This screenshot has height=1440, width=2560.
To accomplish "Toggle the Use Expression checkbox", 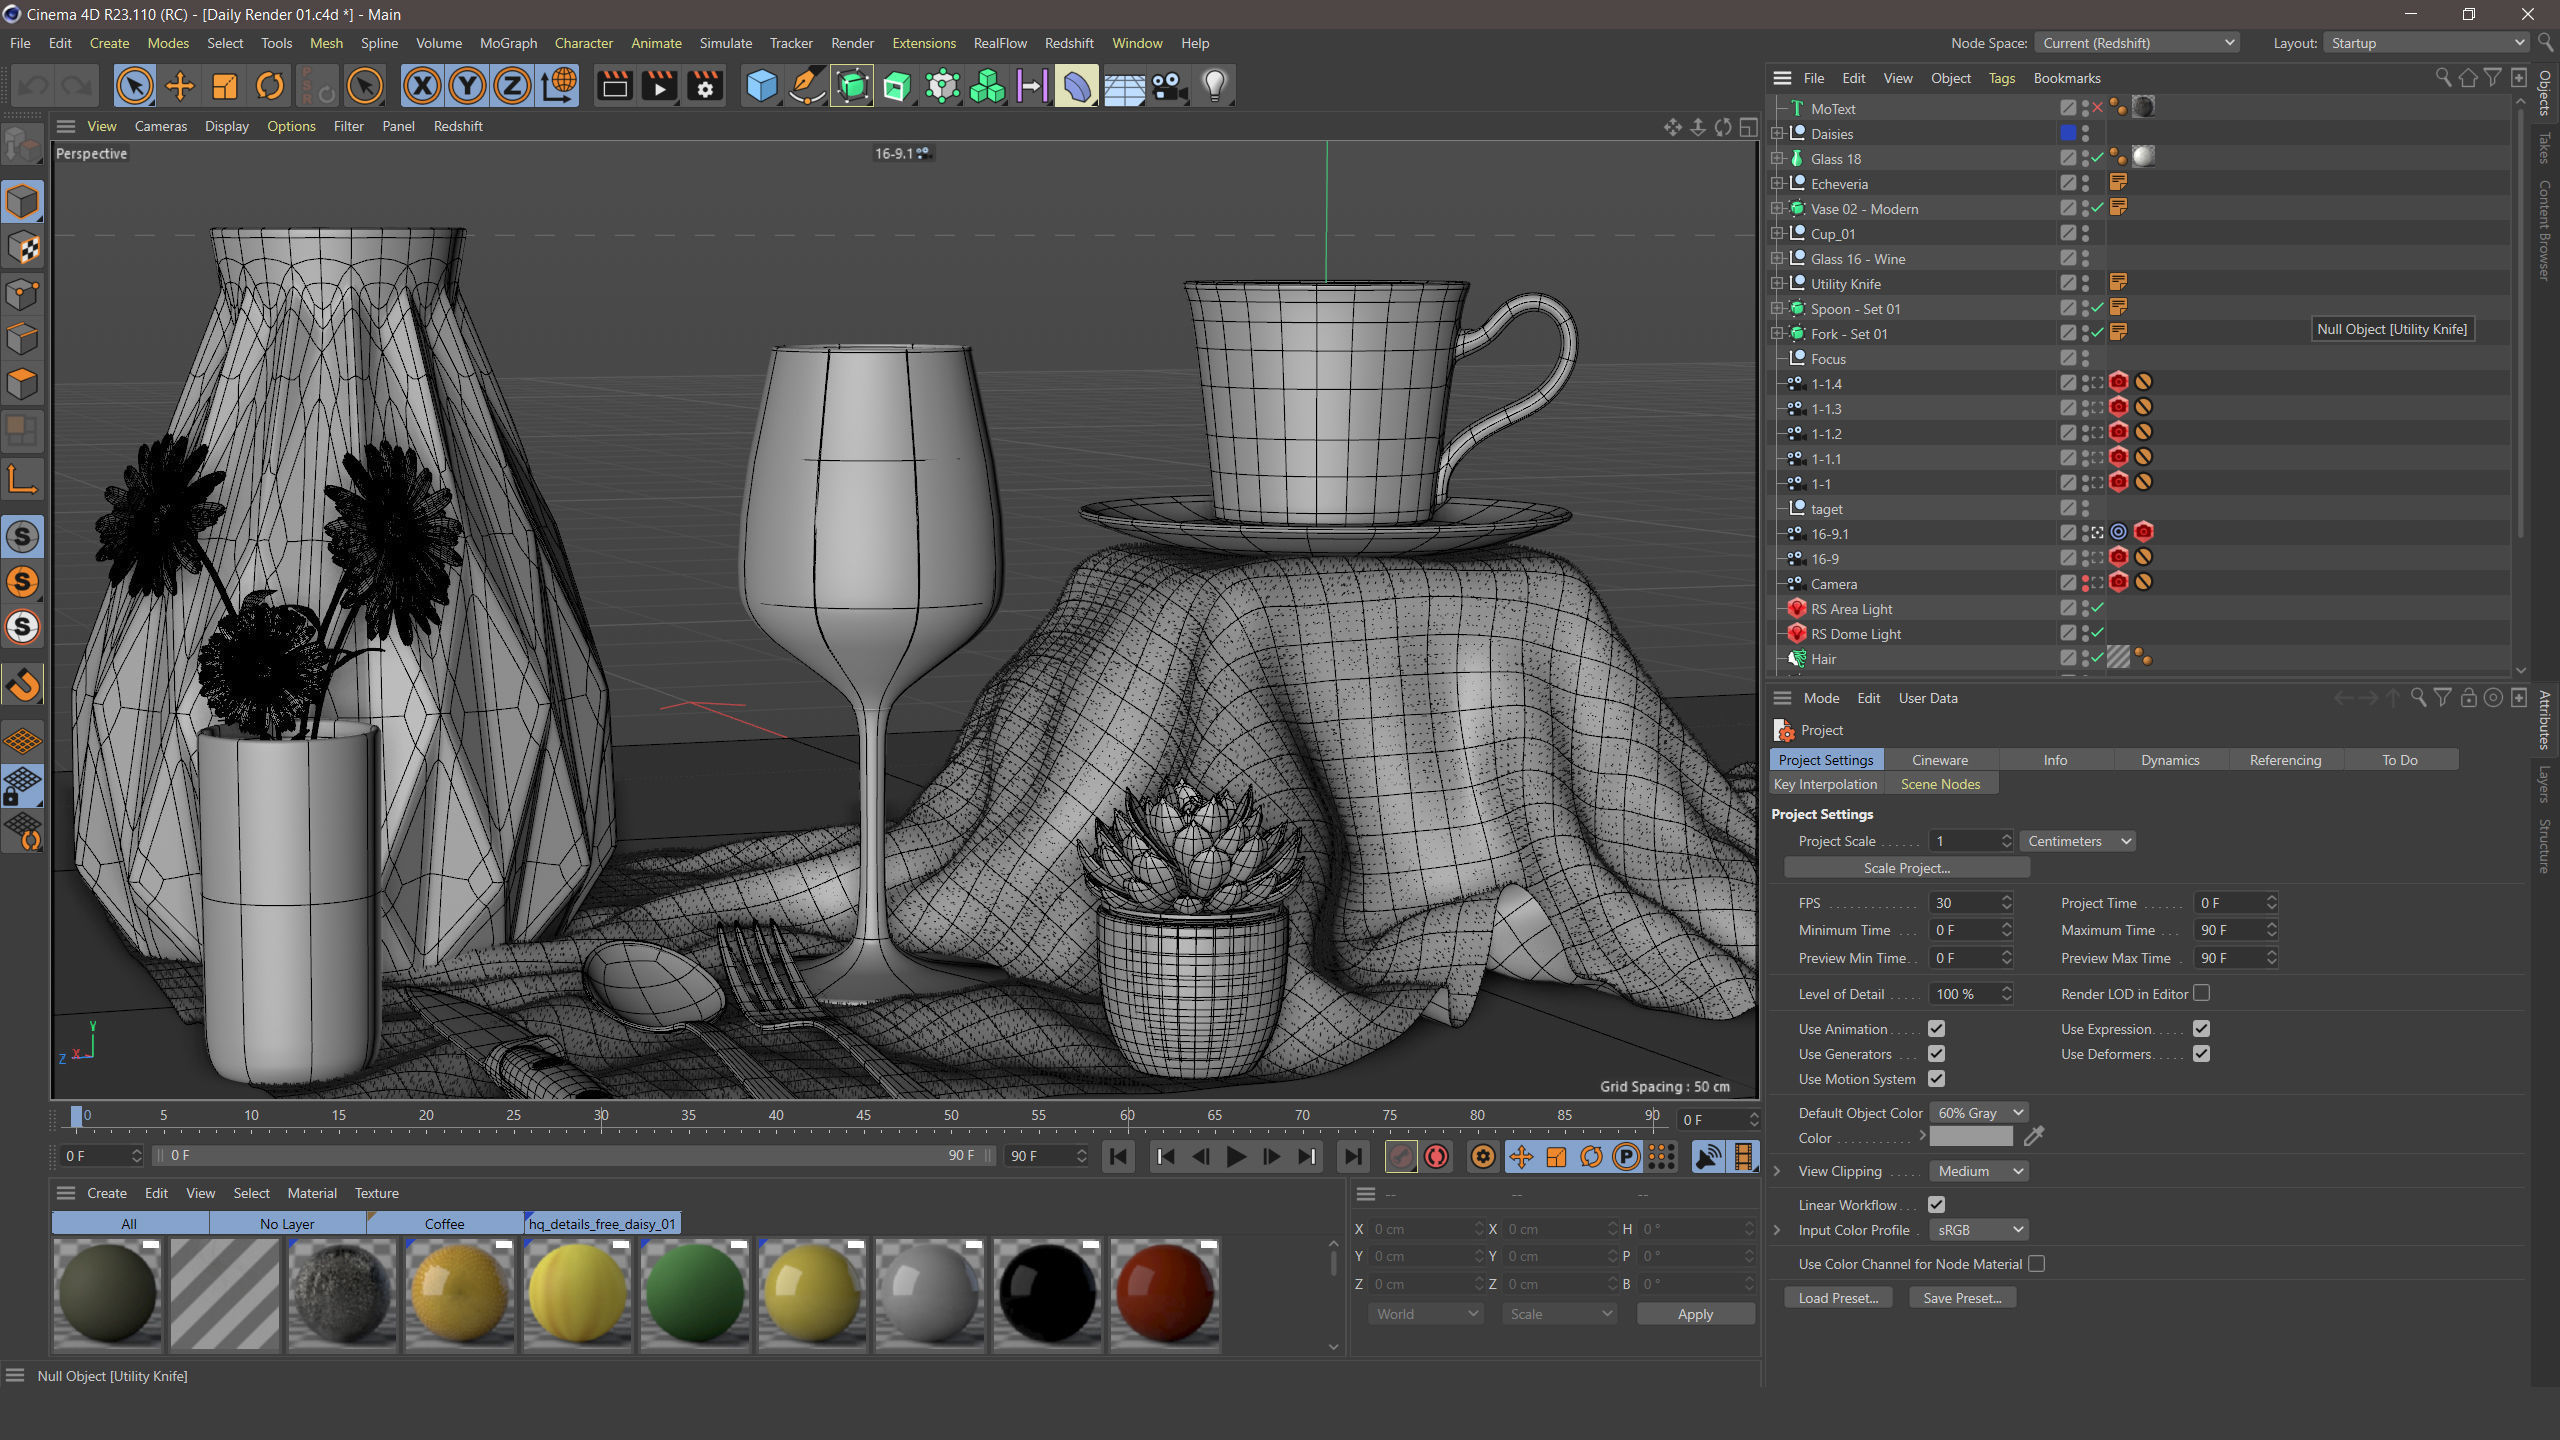I will 2201,1028.
